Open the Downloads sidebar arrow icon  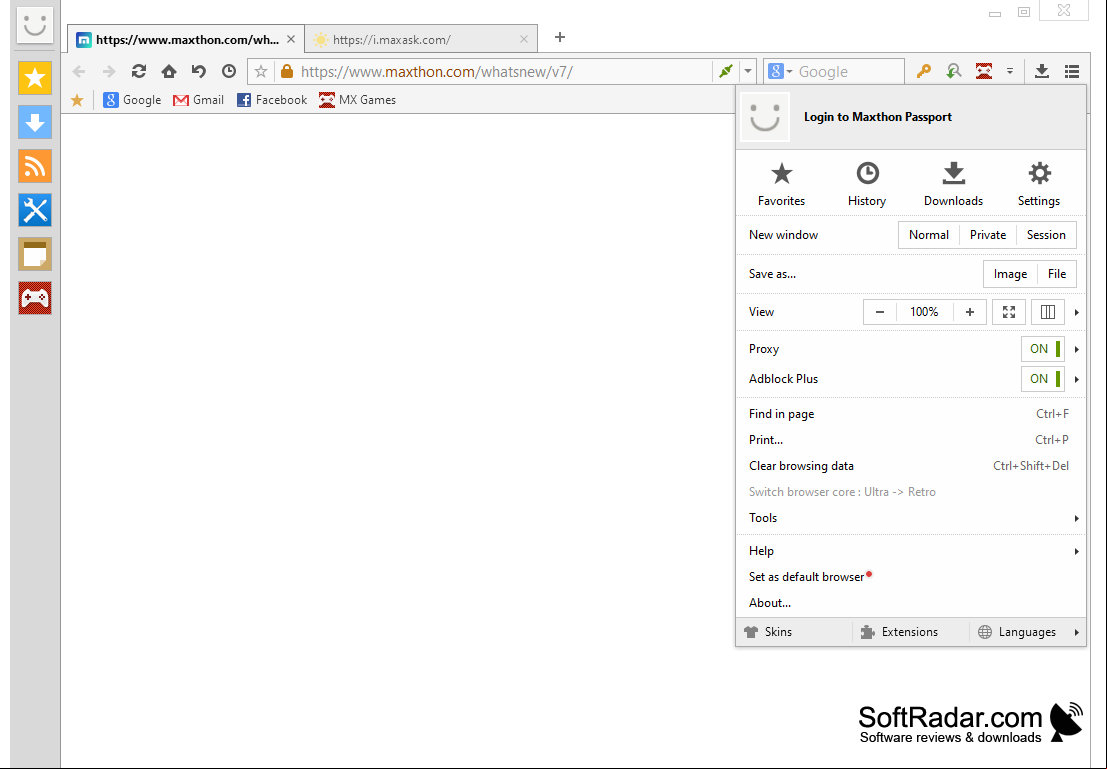point(35,122)
